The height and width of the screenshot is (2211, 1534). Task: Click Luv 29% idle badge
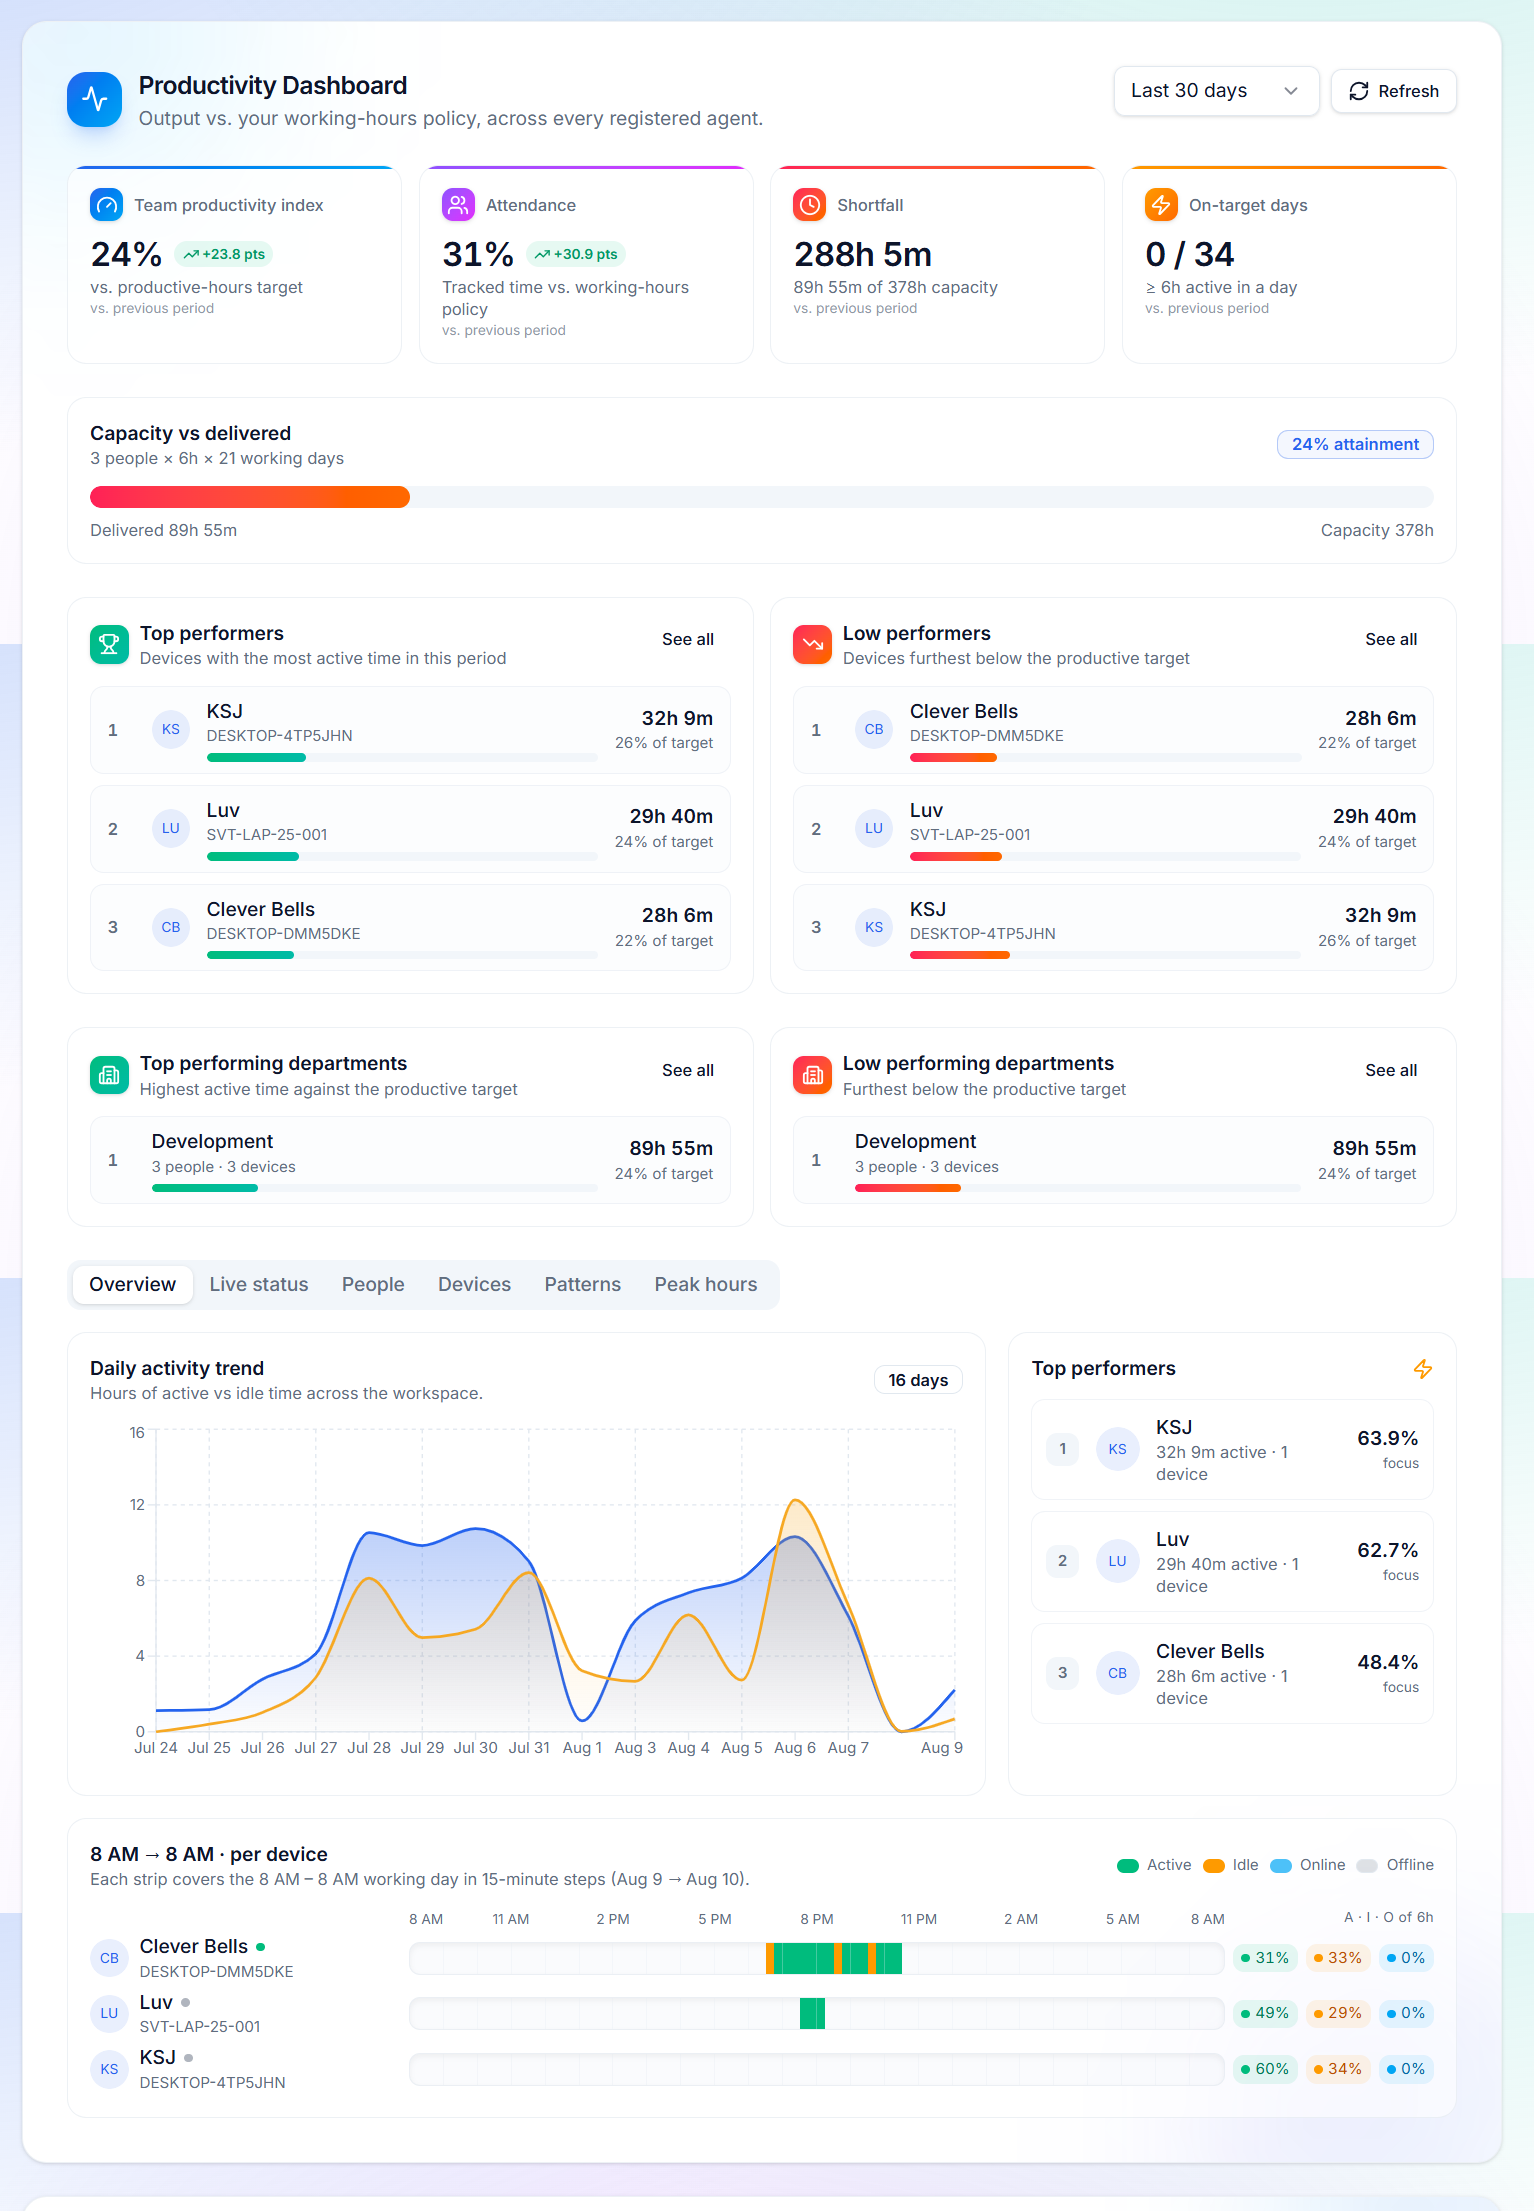tap(1337, 2013)
